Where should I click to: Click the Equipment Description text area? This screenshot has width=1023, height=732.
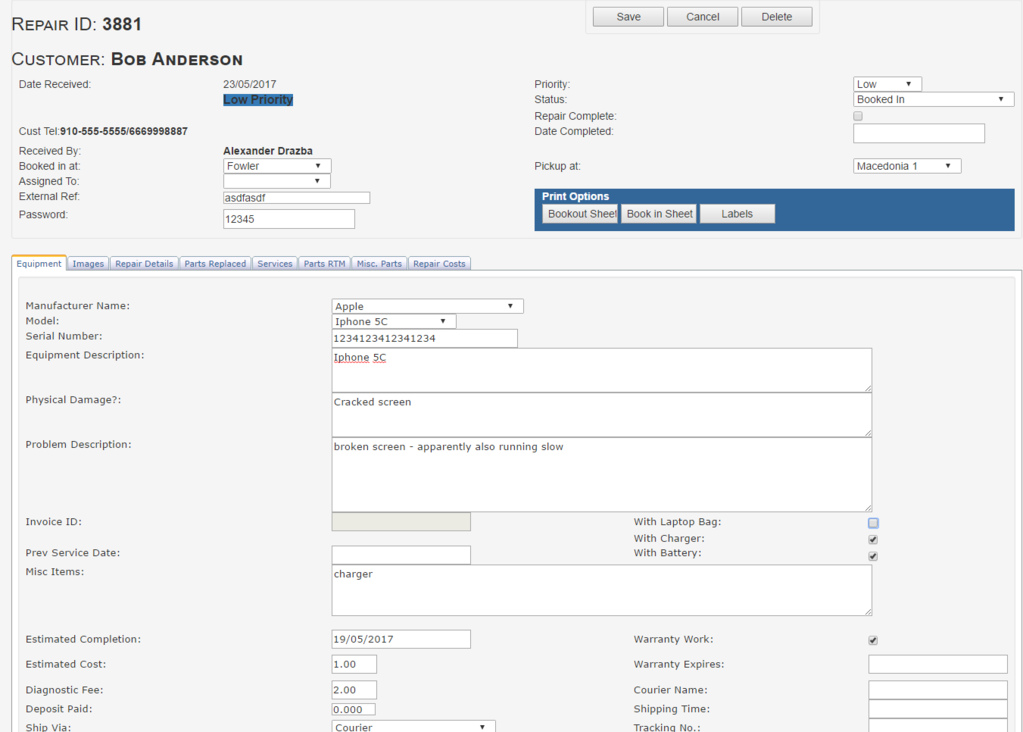click(x=602, y=371)
